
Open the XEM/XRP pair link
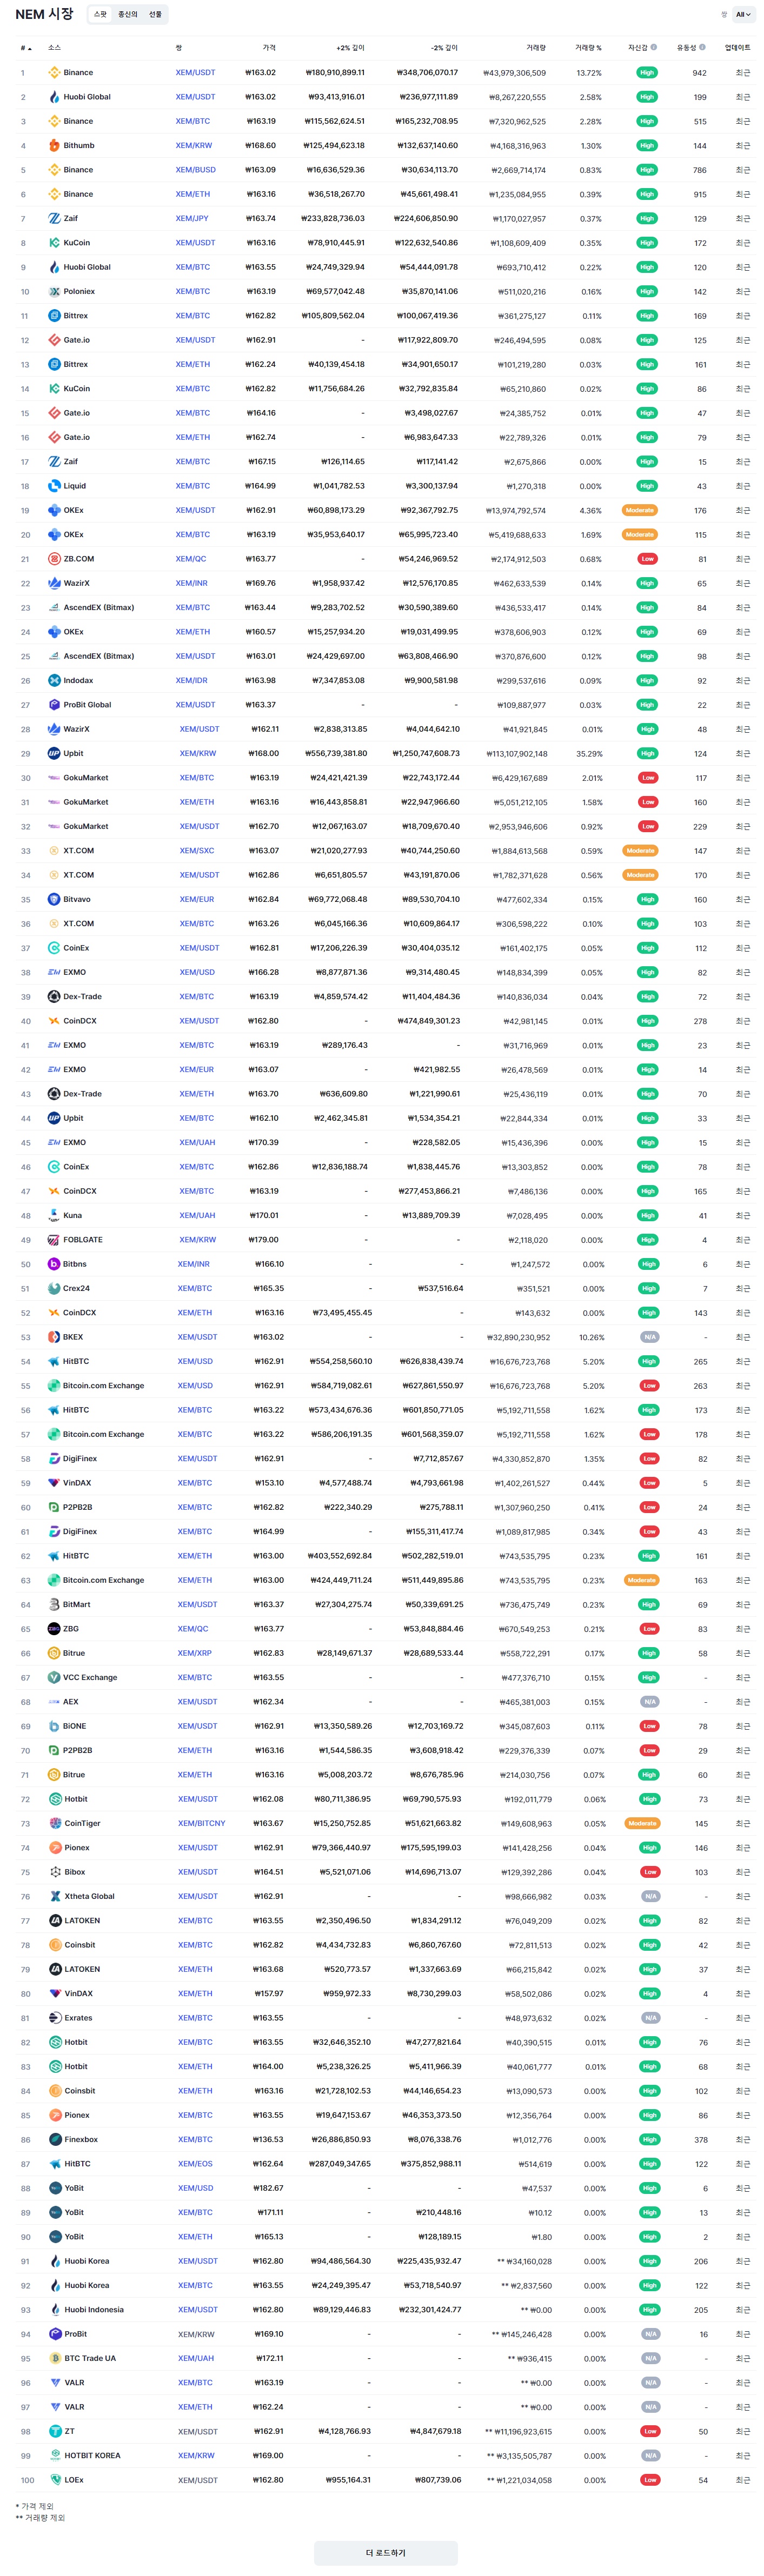click(195, 1653)
